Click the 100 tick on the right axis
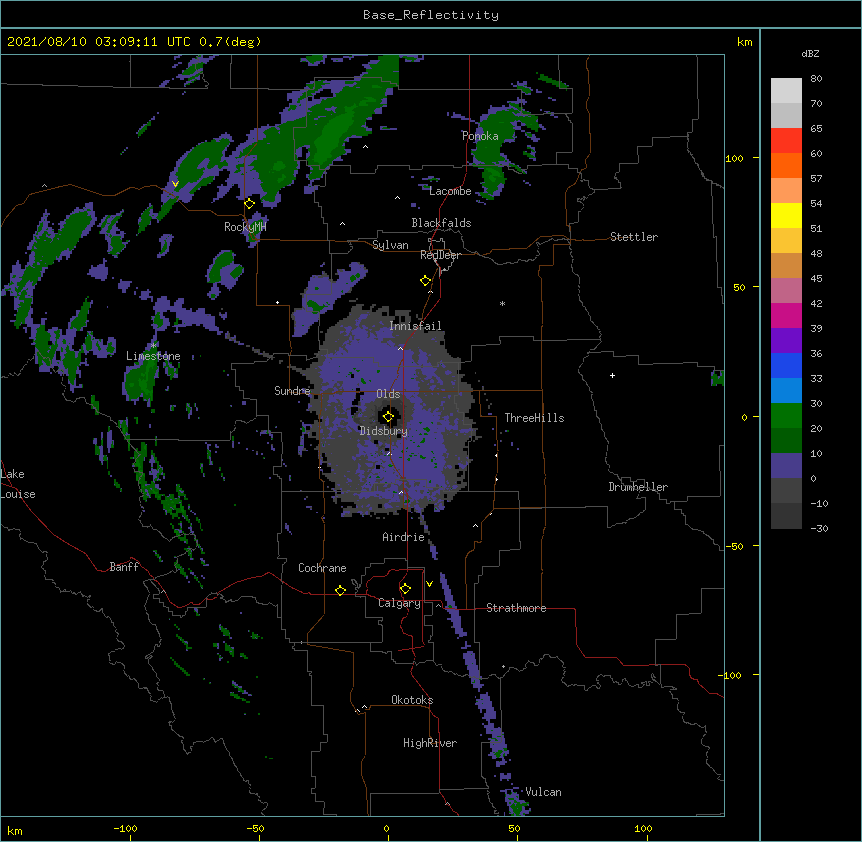 click(x=734, y=158)
